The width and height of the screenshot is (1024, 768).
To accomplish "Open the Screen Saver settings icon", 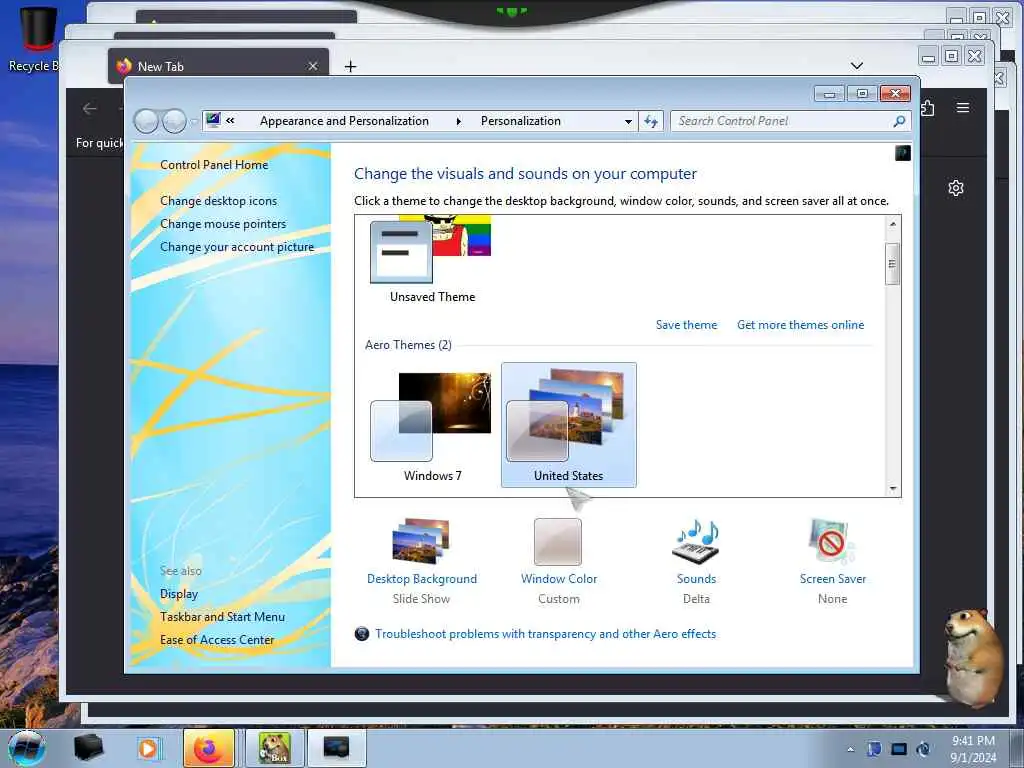I will click(832, 560).
